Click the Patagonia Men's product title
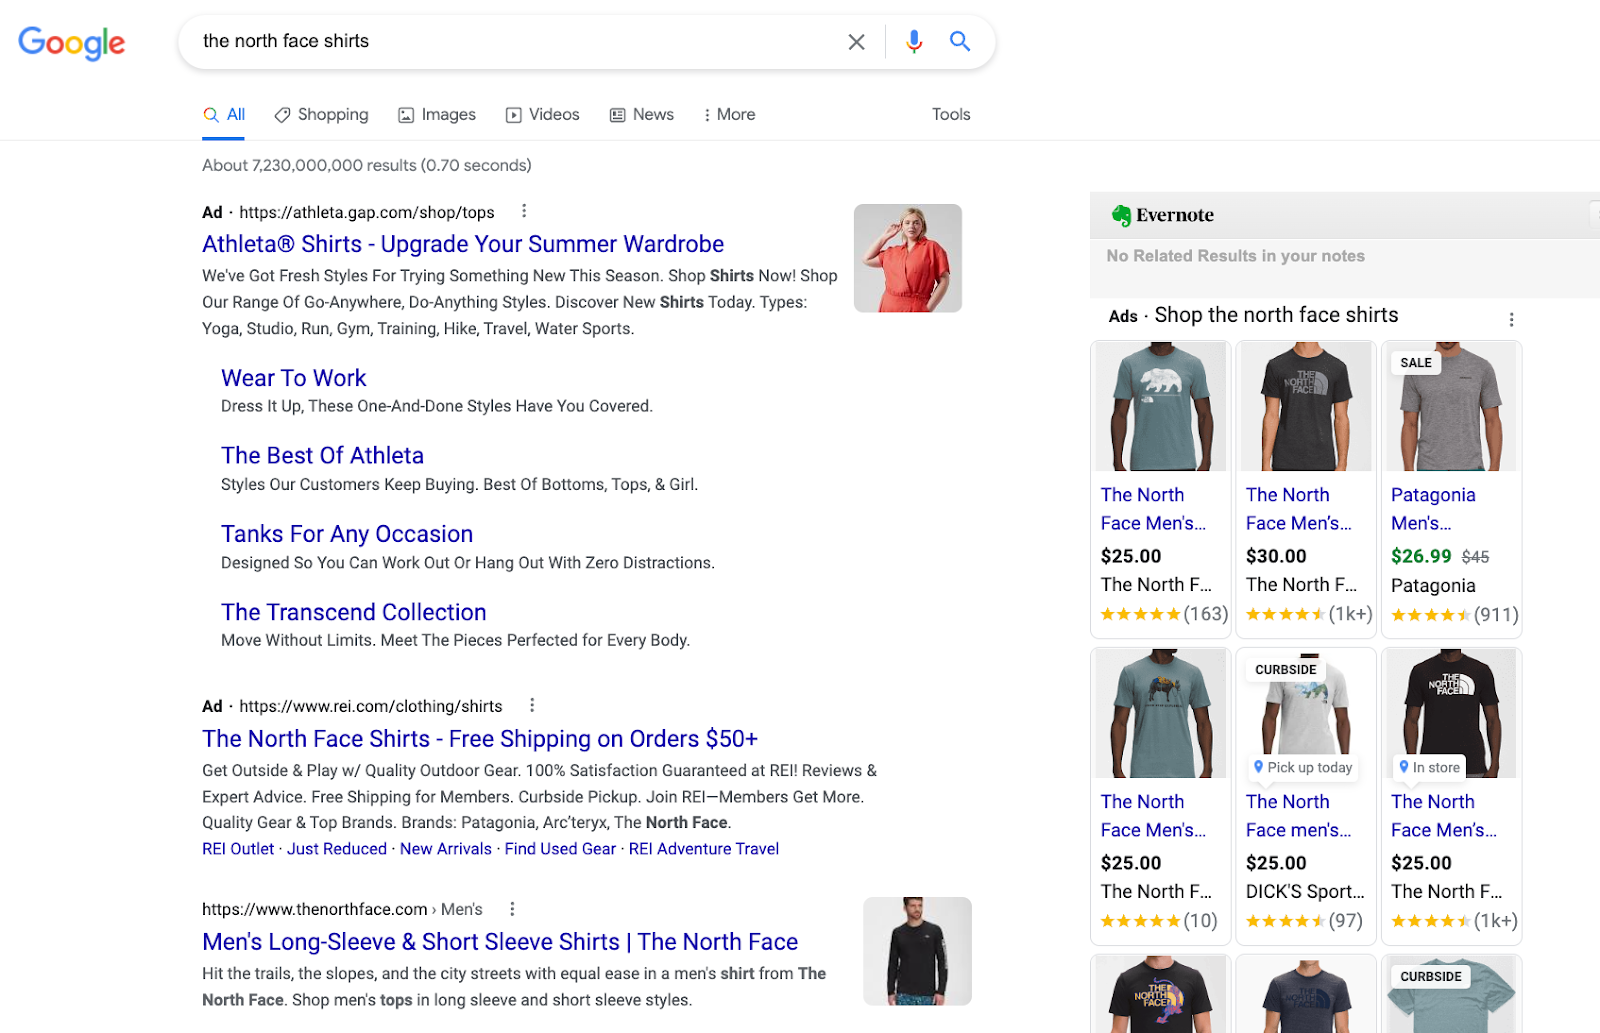The height and width of the screenshot is (1033, 1600). (1433, 509)
